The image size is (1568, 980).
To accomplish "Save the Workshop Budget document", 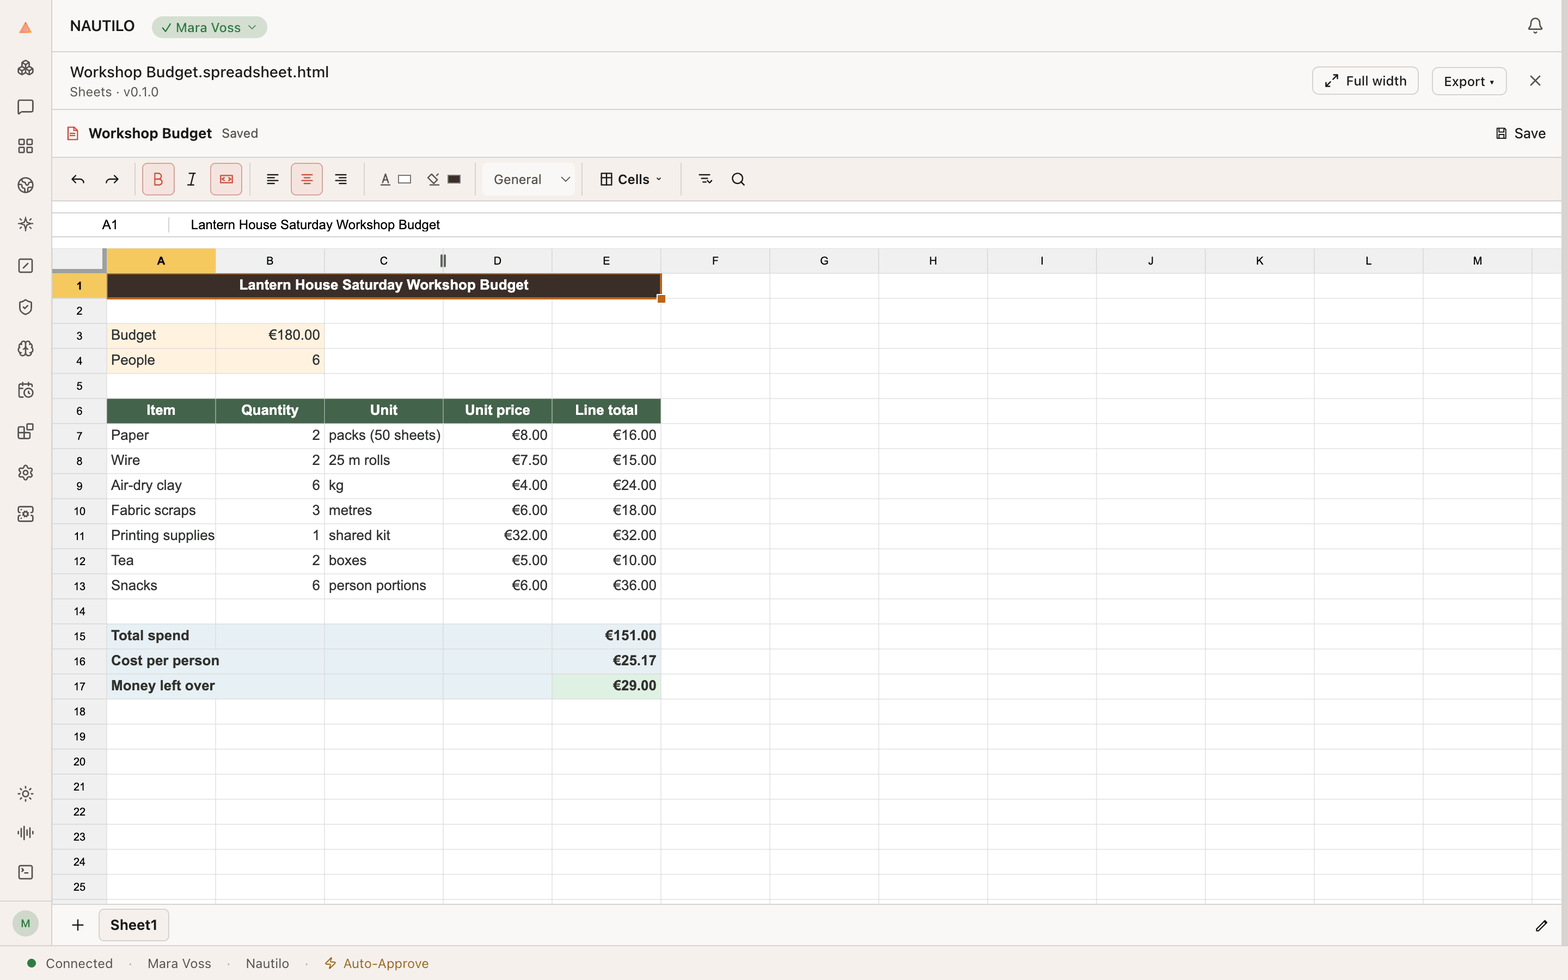I will click(1520, 133).
